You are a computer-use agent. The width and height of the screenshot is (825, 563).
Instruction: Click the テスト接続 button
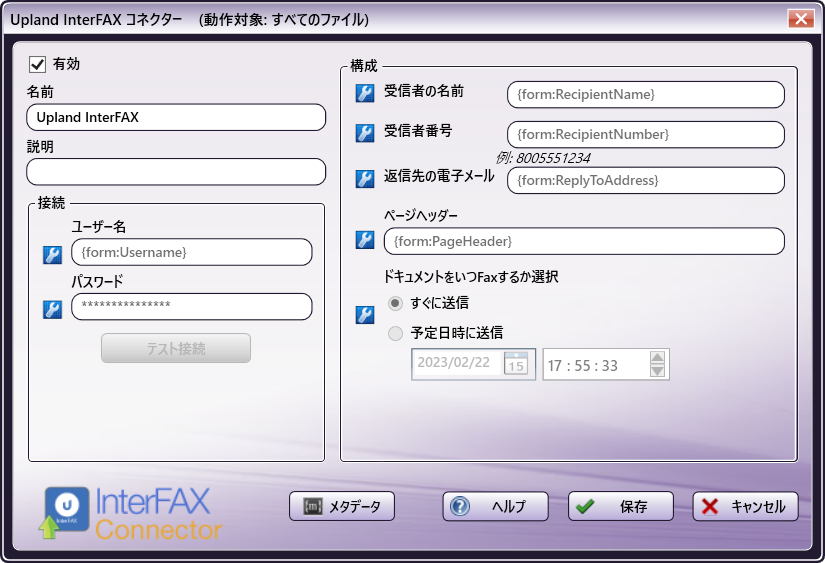176,348
